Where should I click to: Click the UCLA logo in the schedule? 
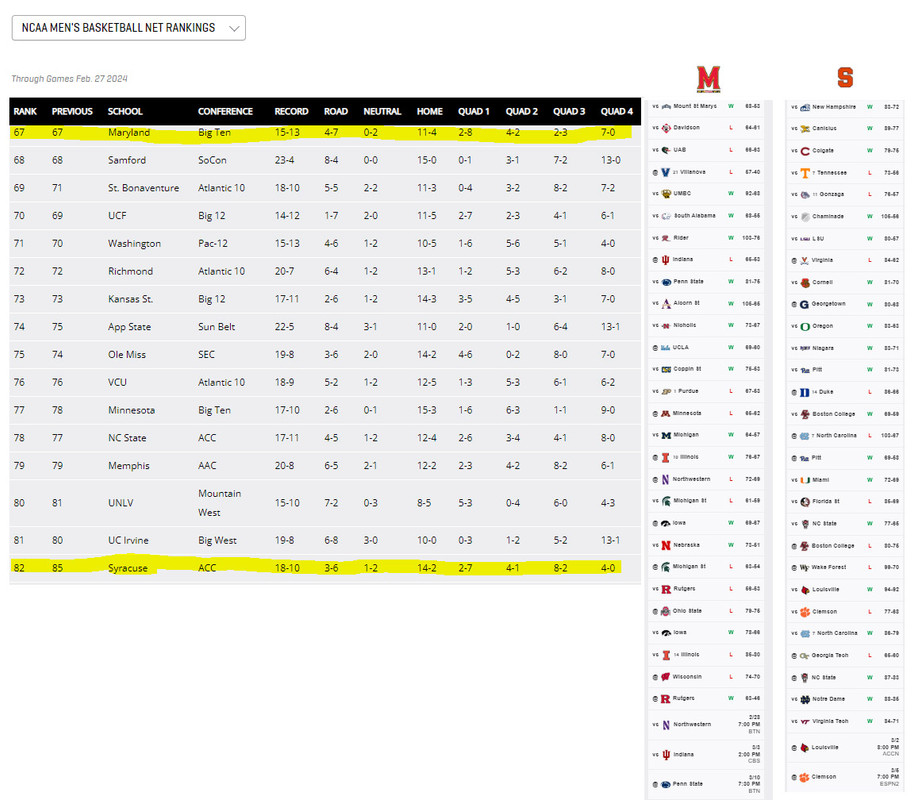[x=665, y=348]
